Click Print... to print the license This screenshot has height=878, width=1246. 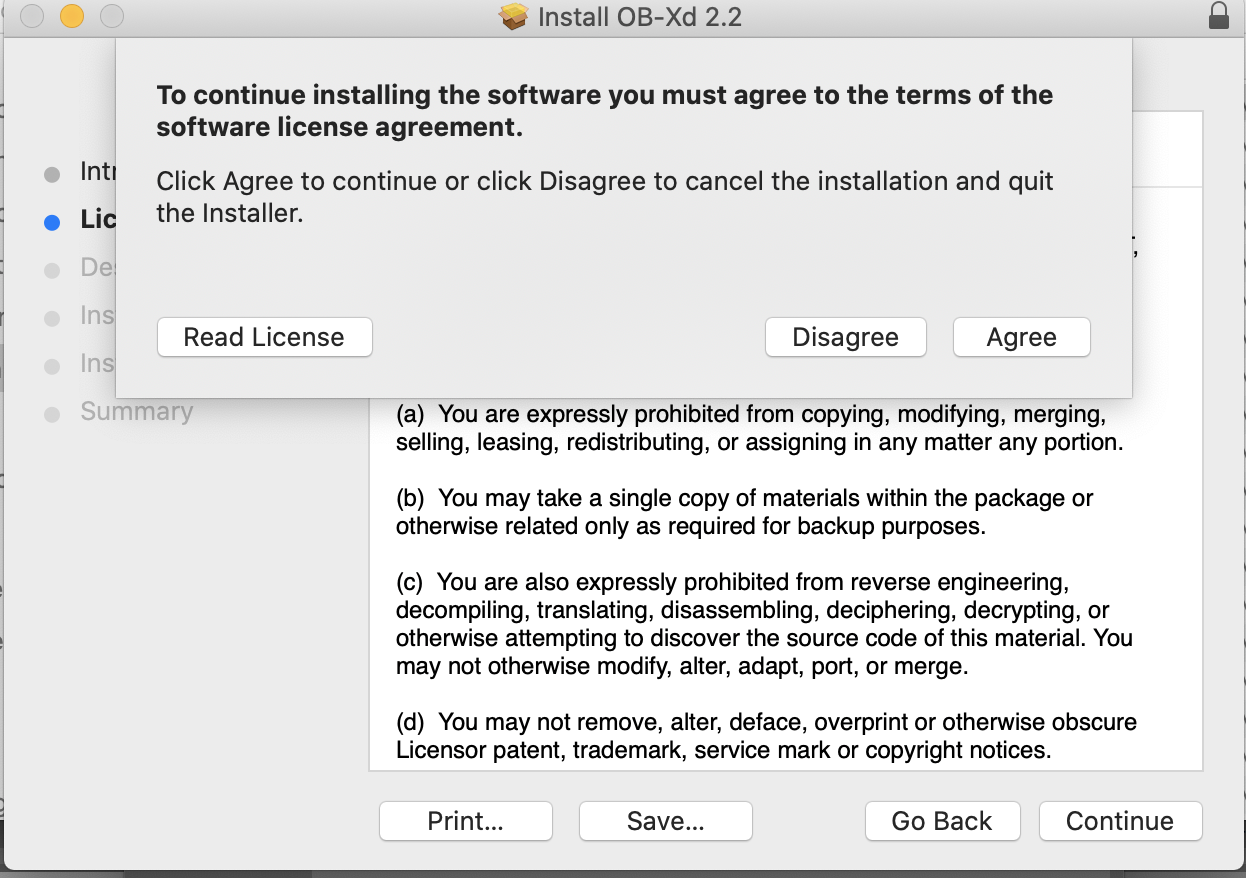[x=465, y=821]
